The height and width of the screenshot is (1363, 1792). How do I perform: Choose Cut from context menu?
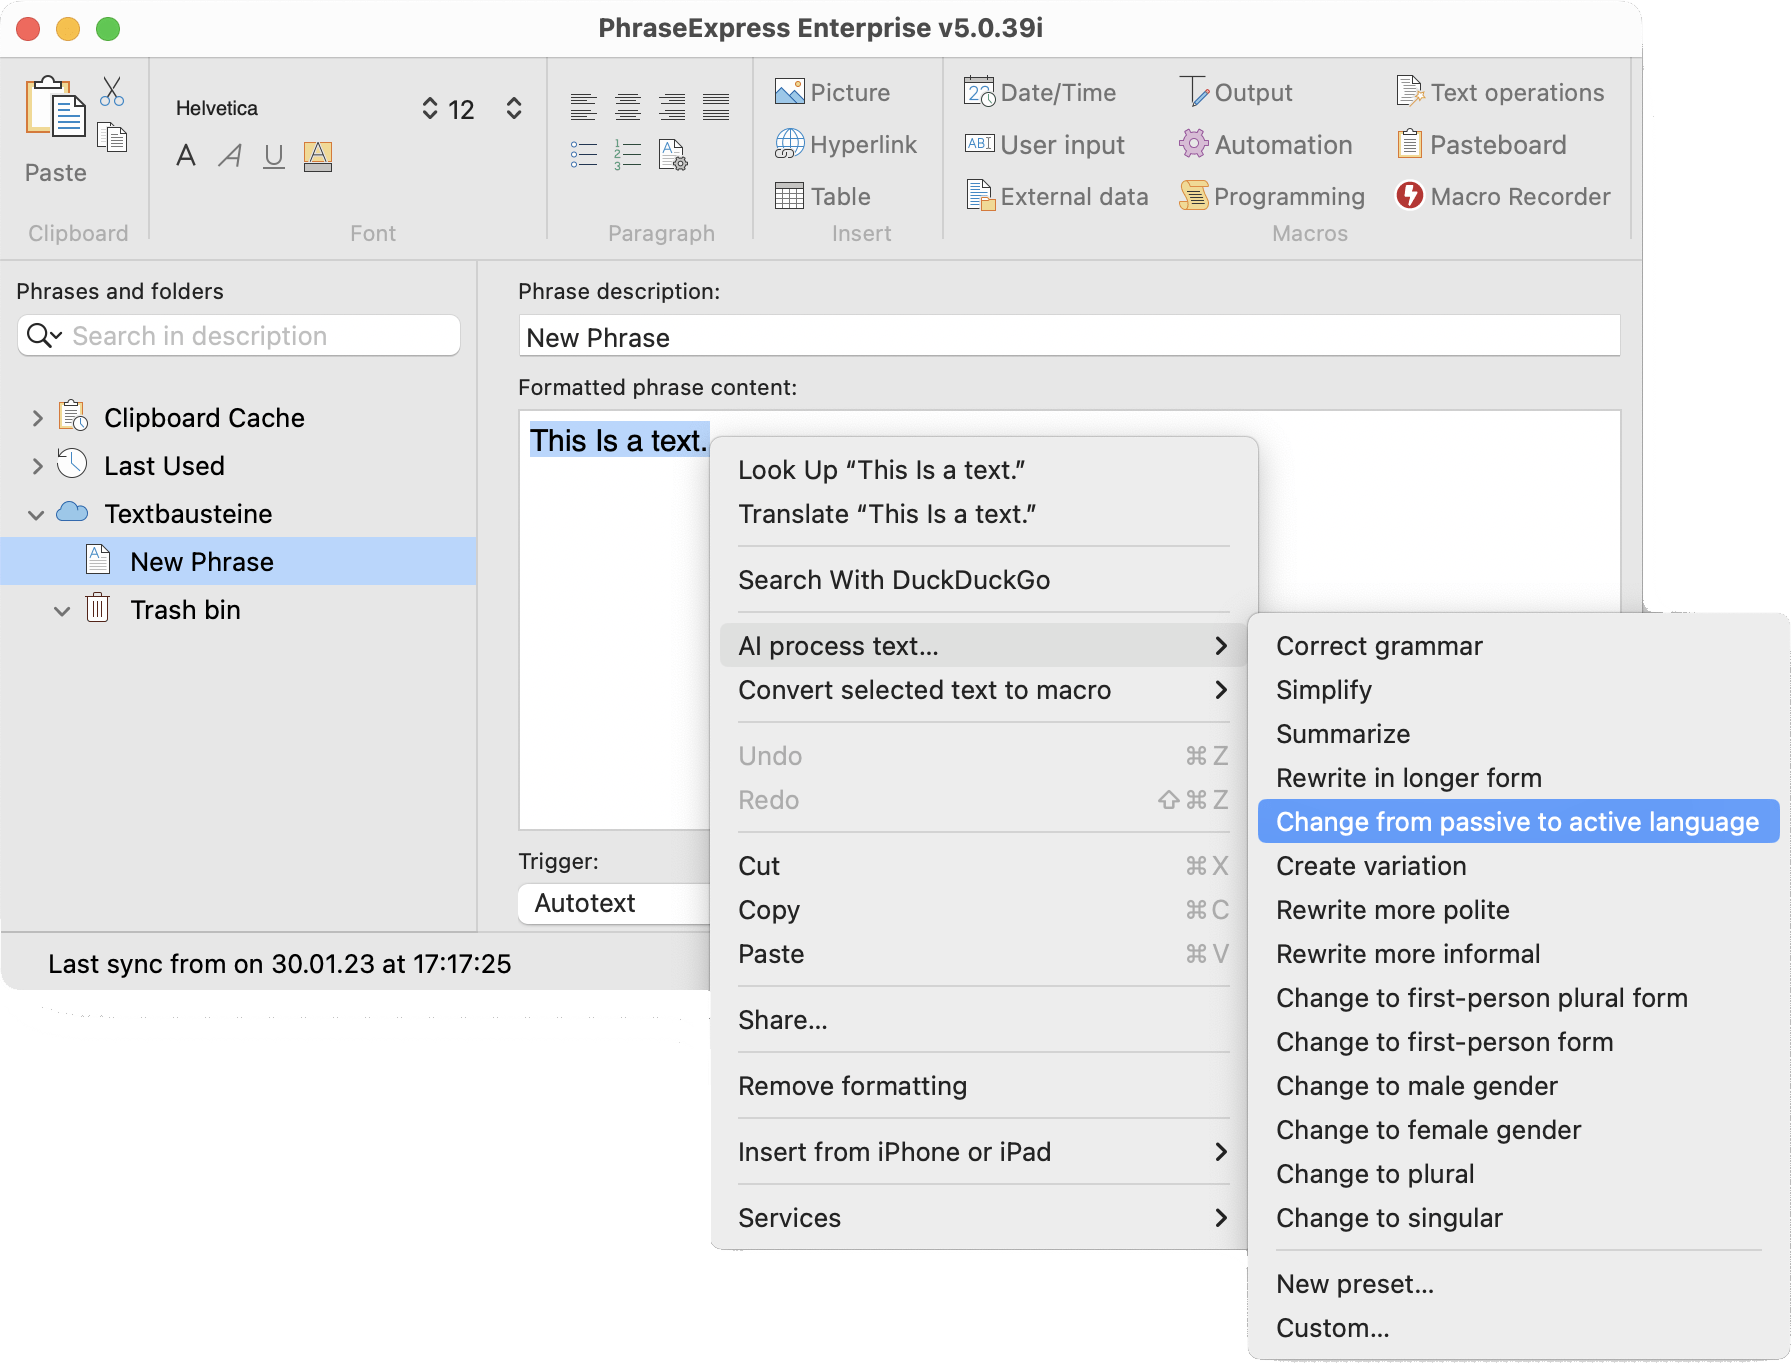click(983, 866)
